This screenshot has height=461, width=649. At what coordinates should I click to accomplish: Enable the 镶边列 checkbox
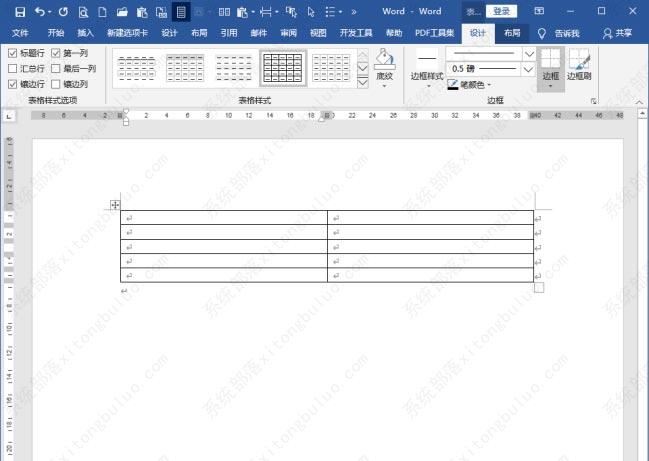(56, 85)
